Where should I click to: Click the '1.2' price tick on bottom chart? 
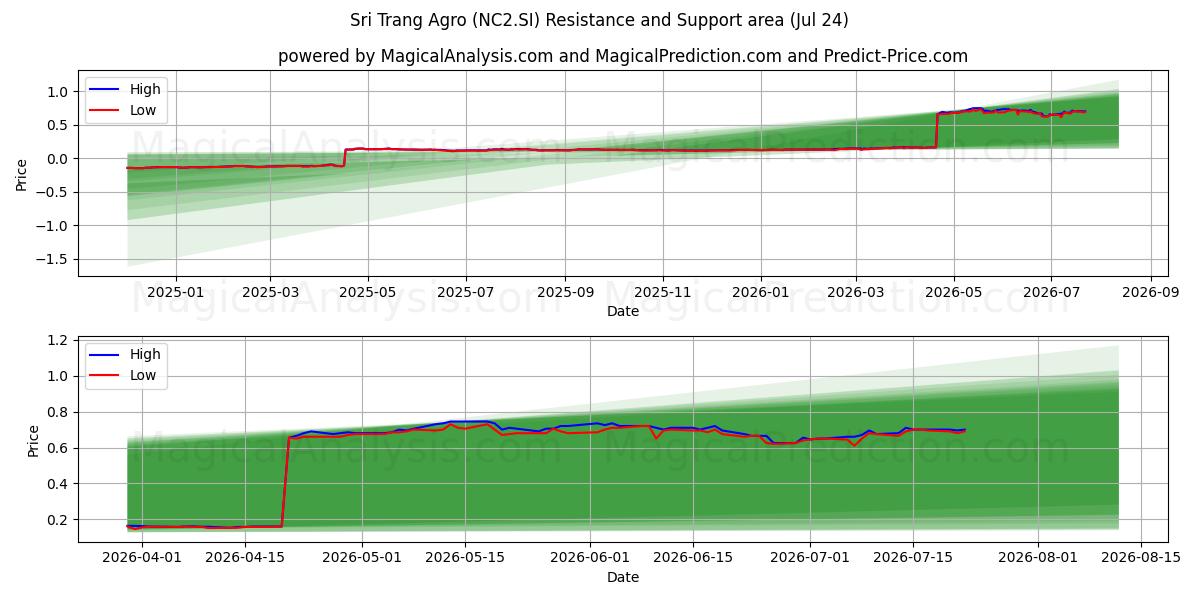(60, 341)
